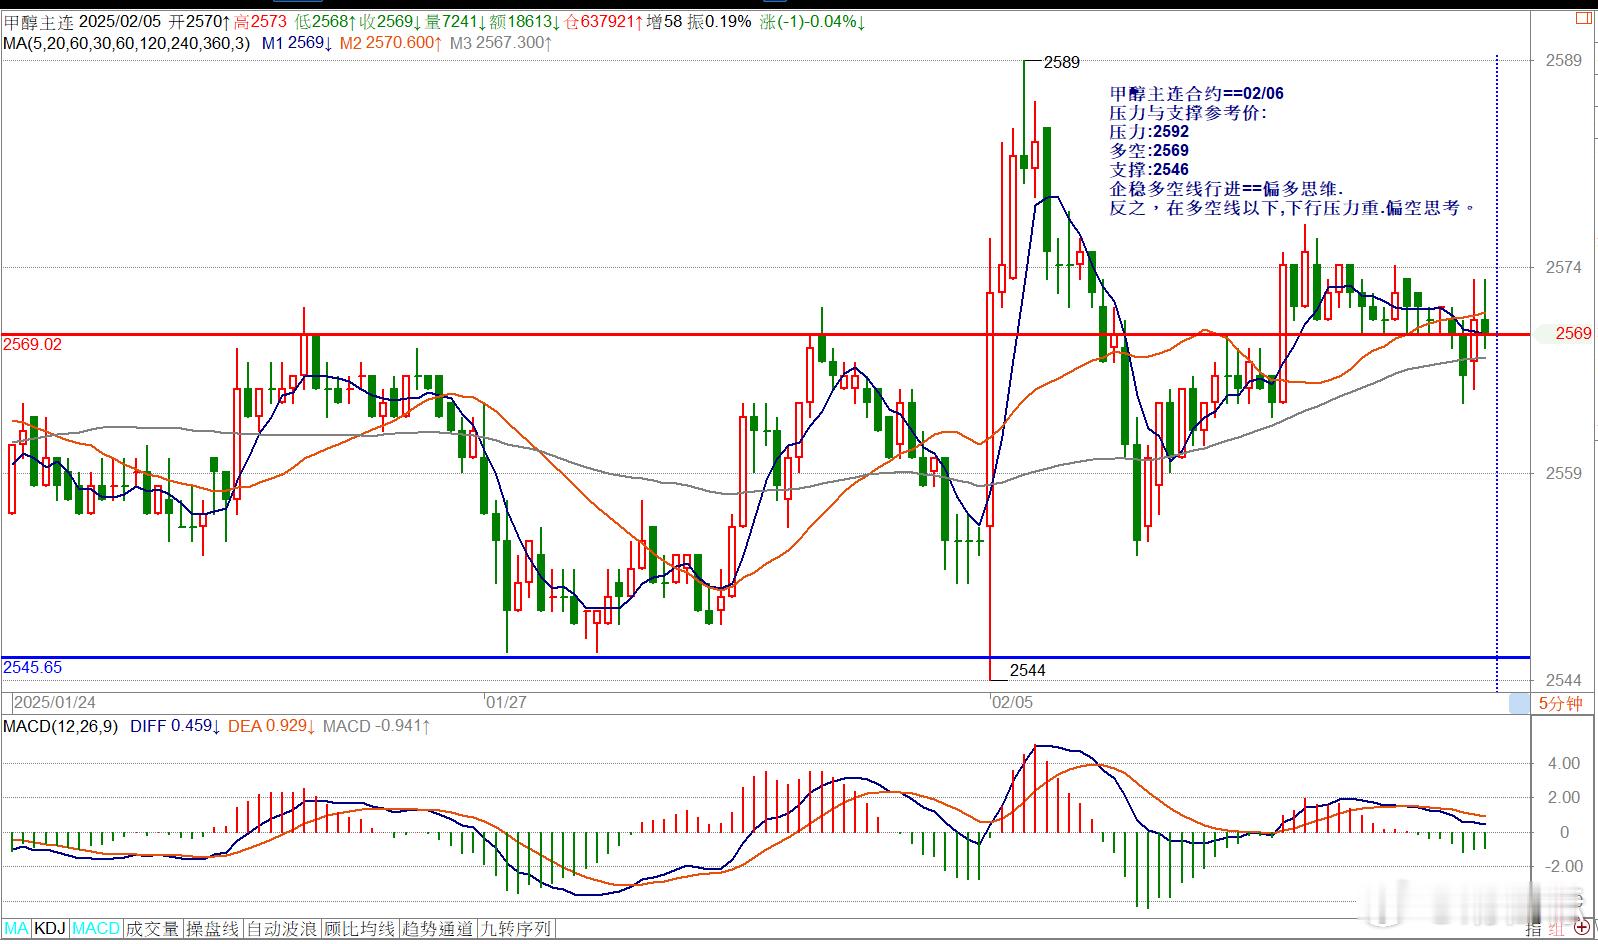Switch to the MA indicator tab
Viewport: 1598px width, 944px height.
tap(15, 928)
